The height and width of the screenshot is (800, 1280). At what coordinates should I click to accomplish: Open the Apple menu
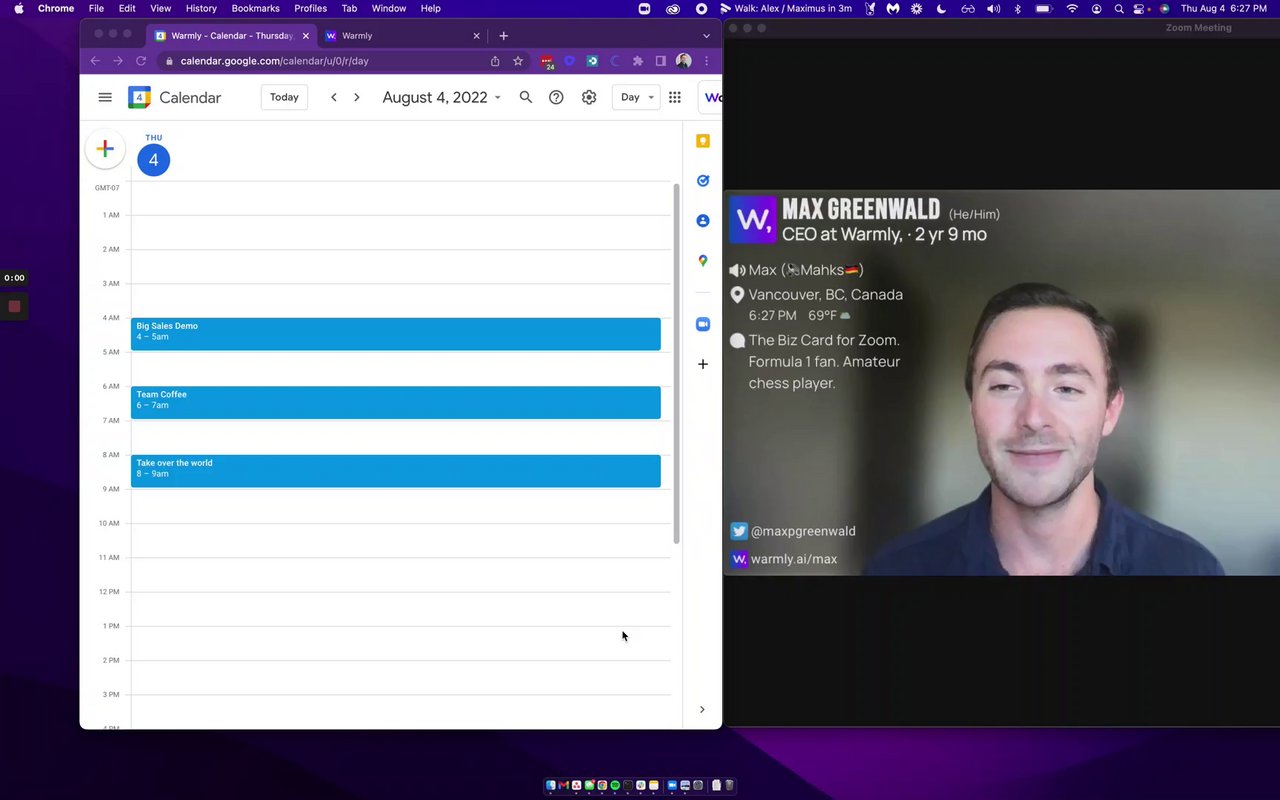[x=19, y=8]
